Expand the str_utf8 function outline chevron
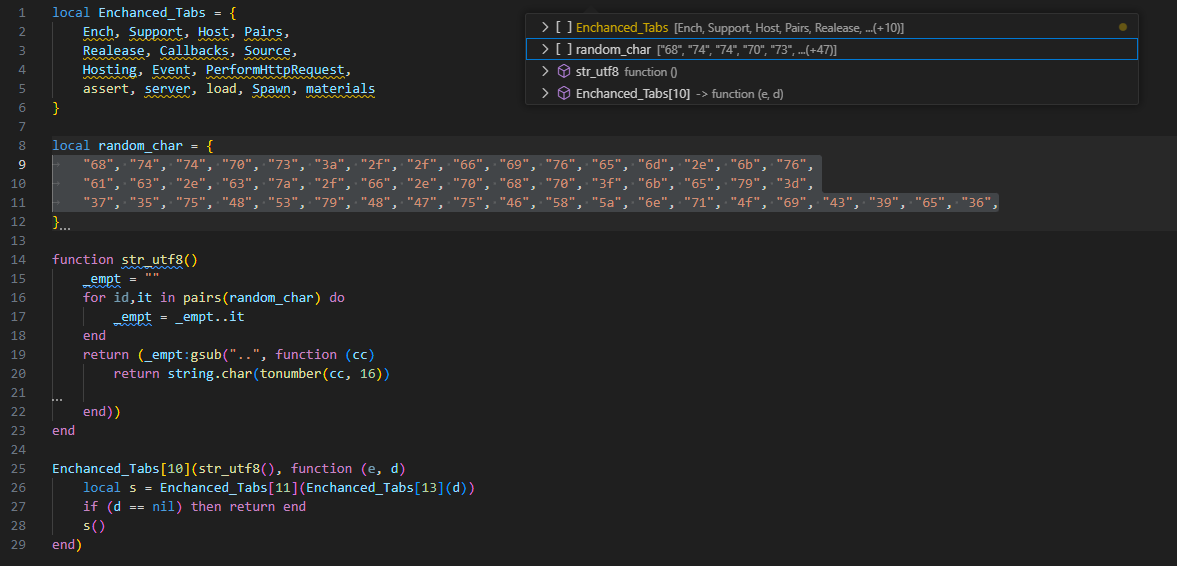The image size is (1177, 566). click(546, 71)
